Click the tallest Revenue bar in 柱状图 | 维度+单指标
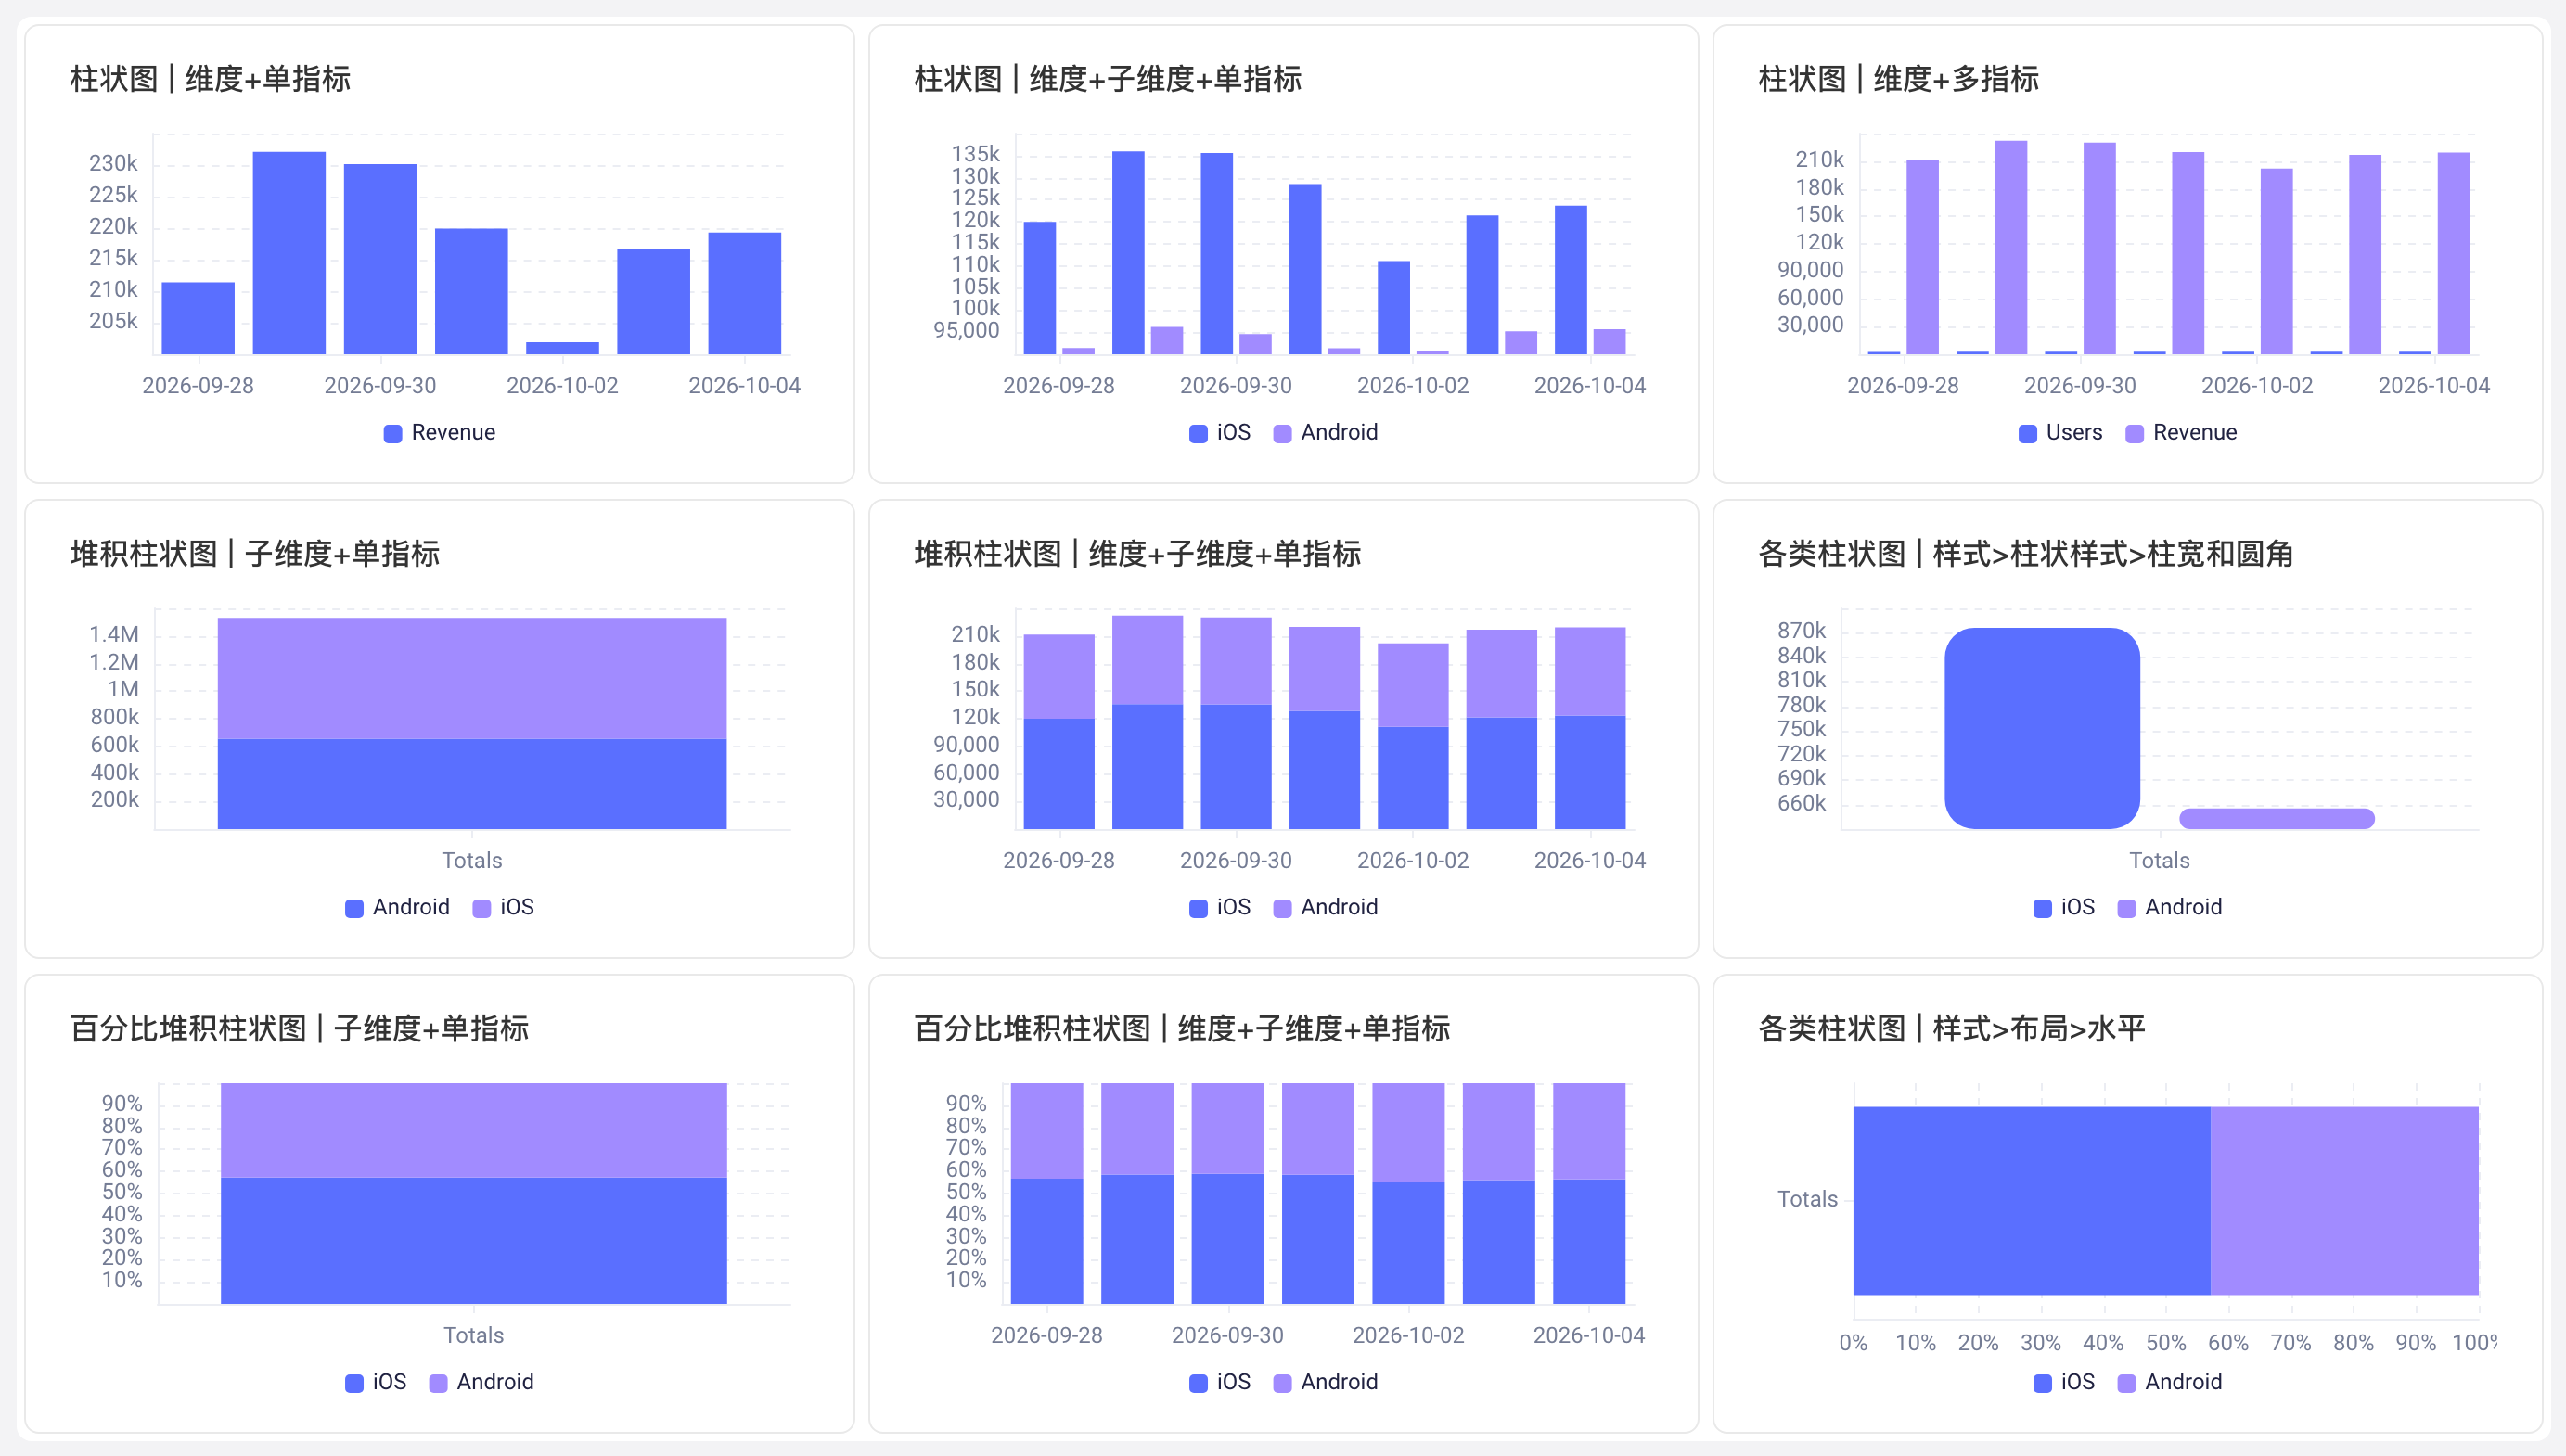The height and width of the screenshot is (1456, 2566). (289, 253)
